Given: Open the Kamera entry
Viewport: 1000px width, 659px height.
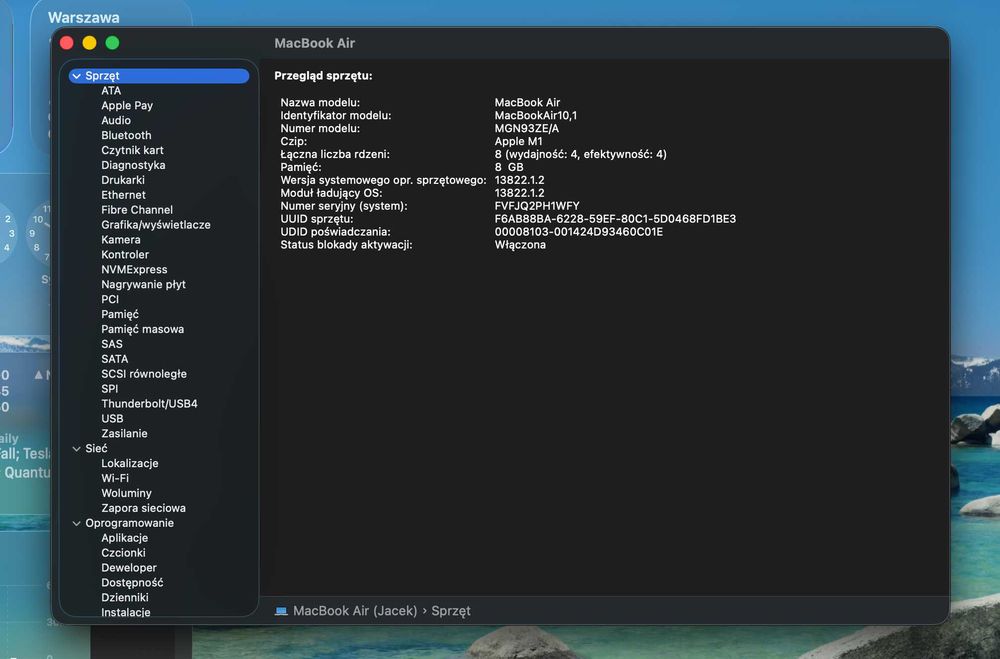Looking at the screenshot, I should pyautogui.click(x=121, y=239).
